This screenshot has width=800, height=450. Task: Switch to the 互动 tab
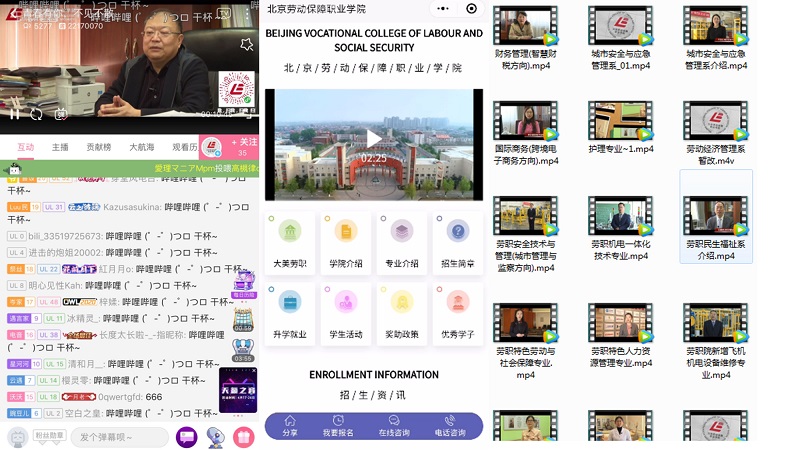(26, 147)
